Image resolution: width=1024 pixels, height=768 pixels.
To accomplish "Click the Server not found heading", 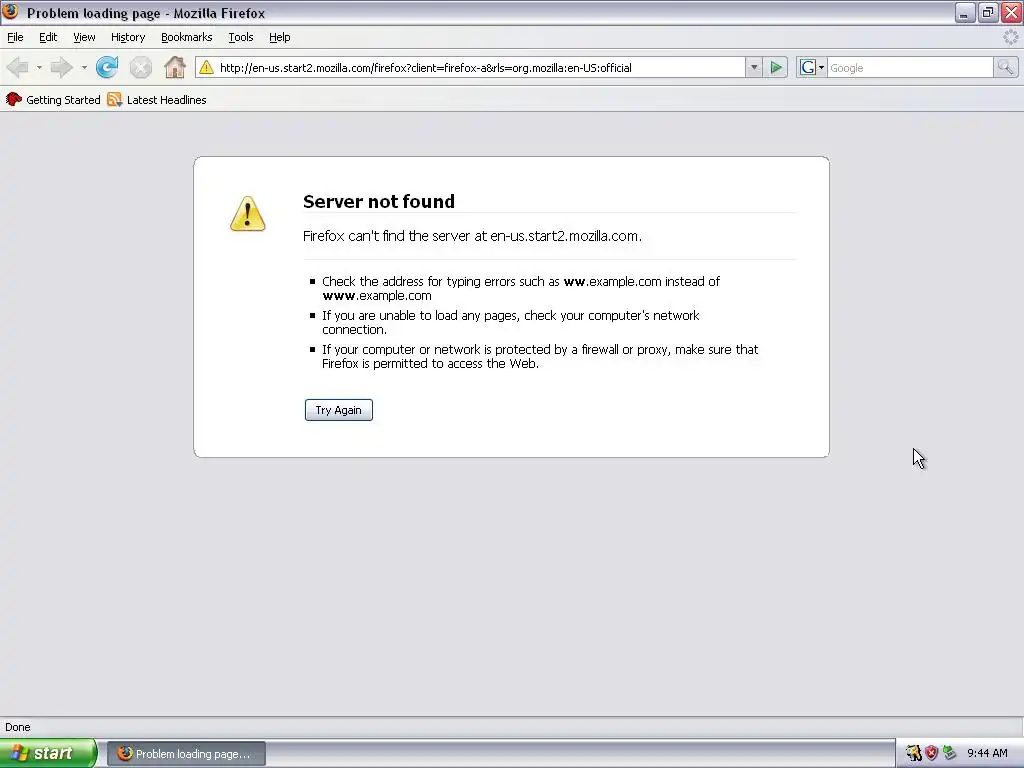I will click(x=379, y=201).
